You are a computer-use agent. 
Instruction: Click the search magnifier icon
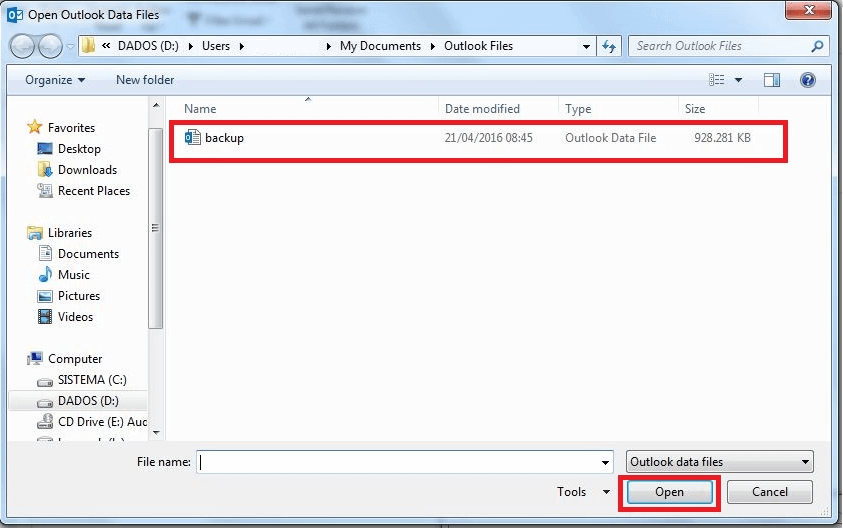click(817, 46)
